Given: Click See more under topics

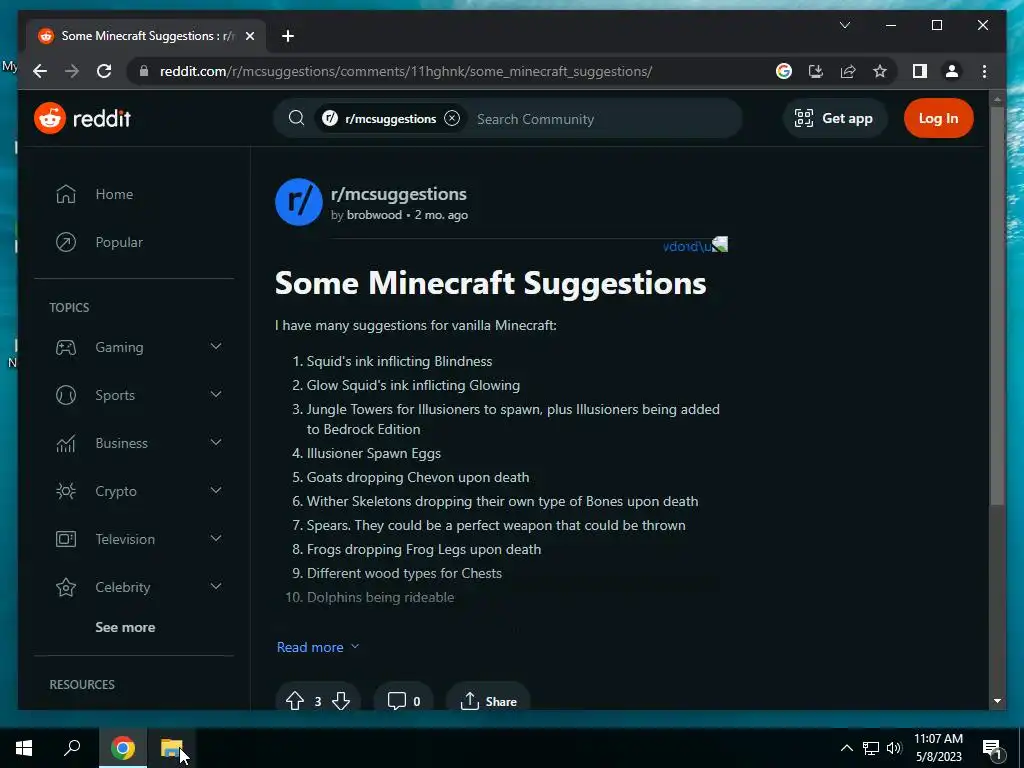Looking at the screenshot, I should [x=125, y=627].
